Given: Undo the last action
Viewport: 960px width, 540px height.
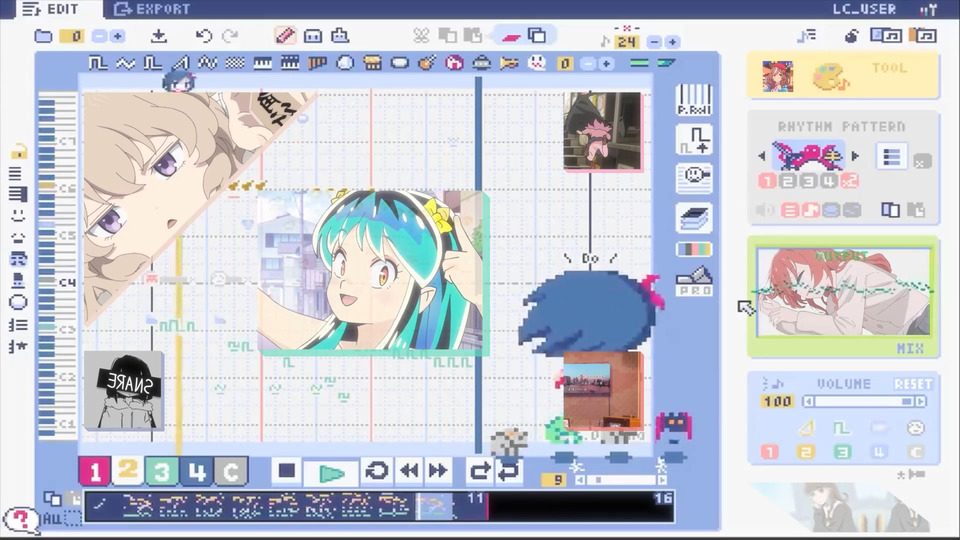Looking at the screenshot, I should 203,36.
